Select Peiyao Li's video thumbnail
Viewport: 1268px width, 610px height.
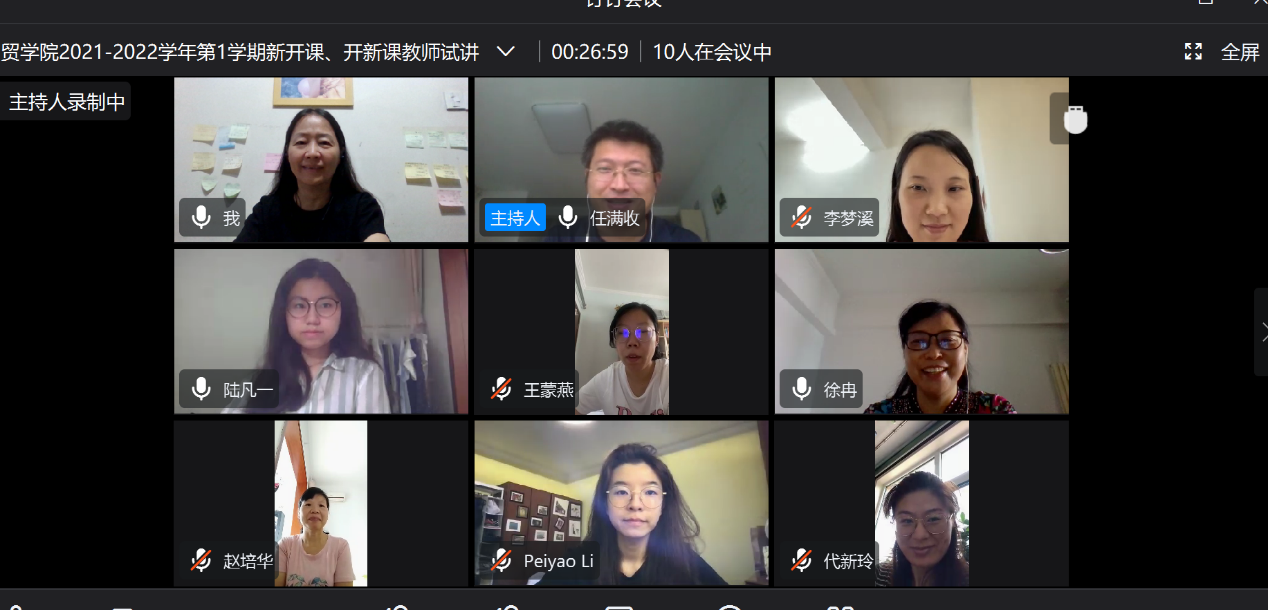(x=621, y=503)
